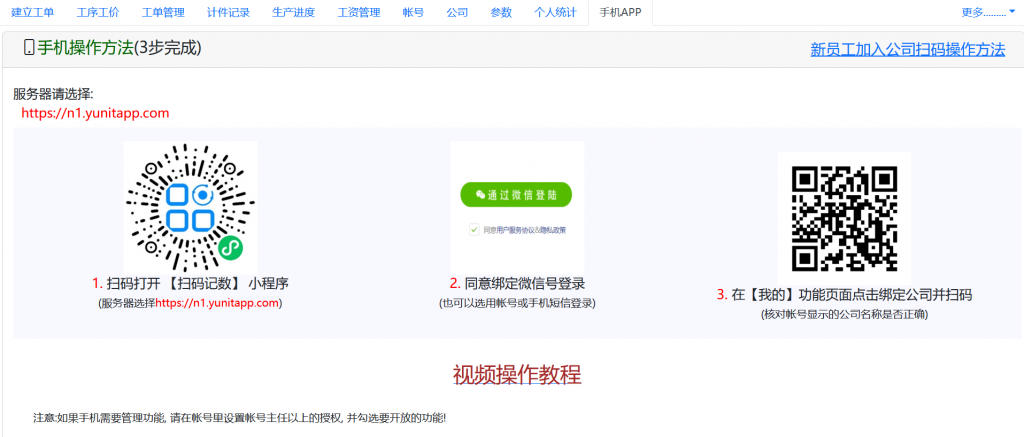Click the 服务器请选择 label
The width and height of the screenshot is (1024, 437).
click(54, 94)
